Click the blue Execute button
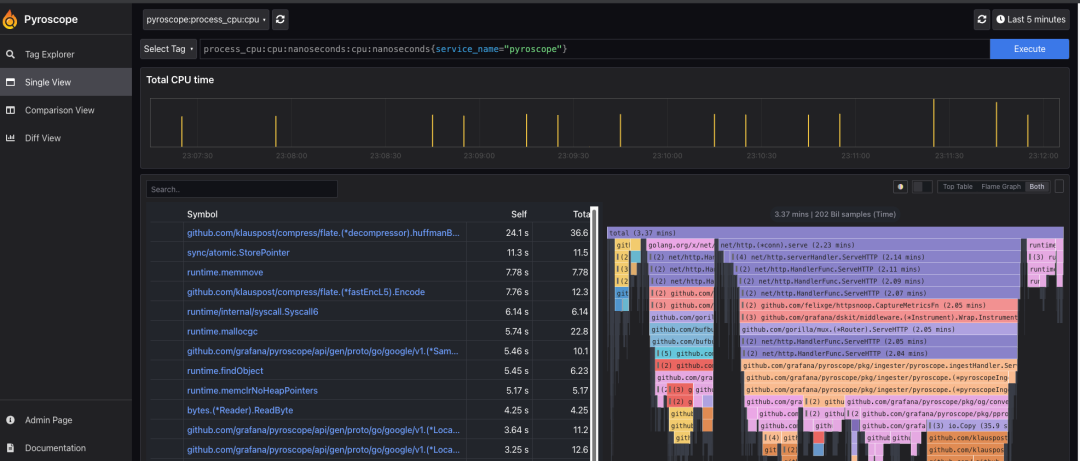Image resolution: width=1080 pixels, height=461 pixels. click(1029, 49)
